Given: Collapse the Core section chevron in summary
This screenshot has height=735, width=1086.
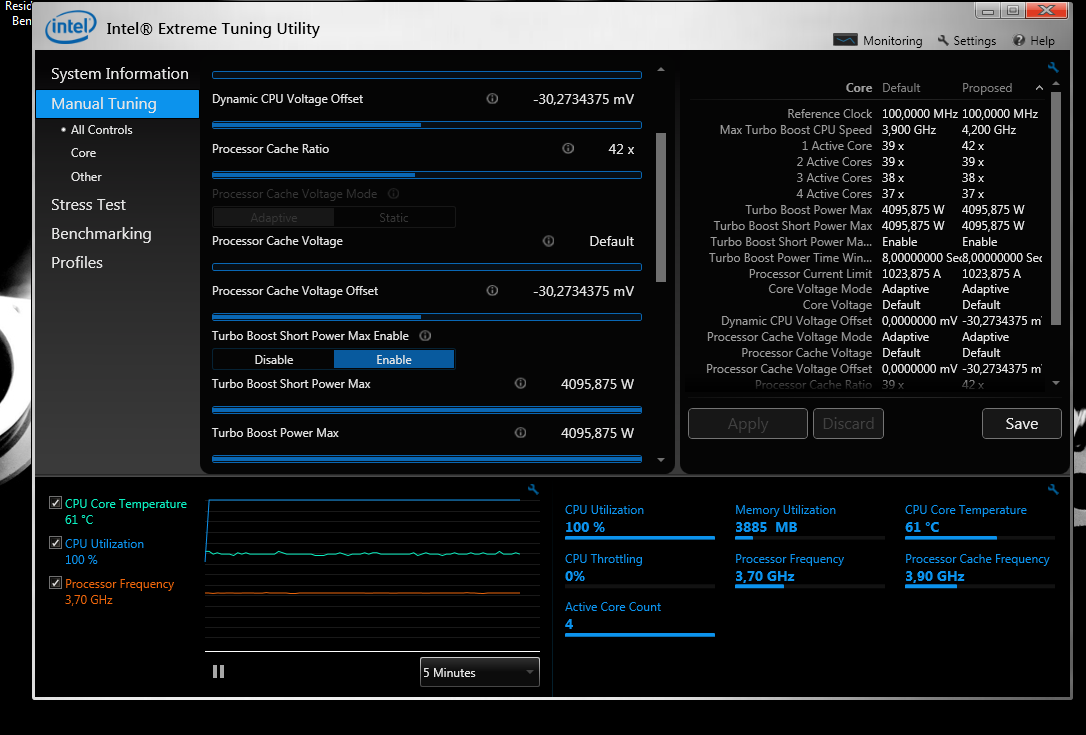Looking at the screenshot, I should [1039, 88].
